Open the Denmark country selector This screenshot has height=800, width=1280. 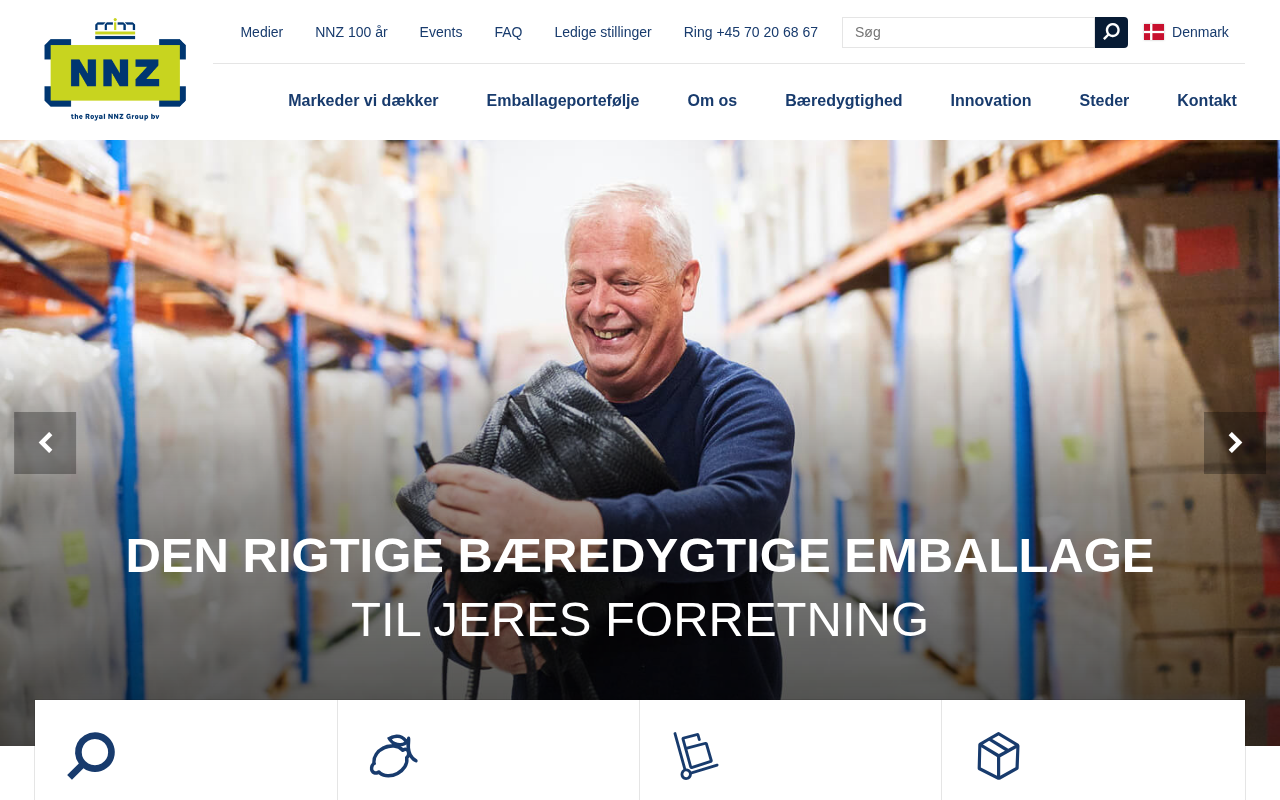(1186, 32)
